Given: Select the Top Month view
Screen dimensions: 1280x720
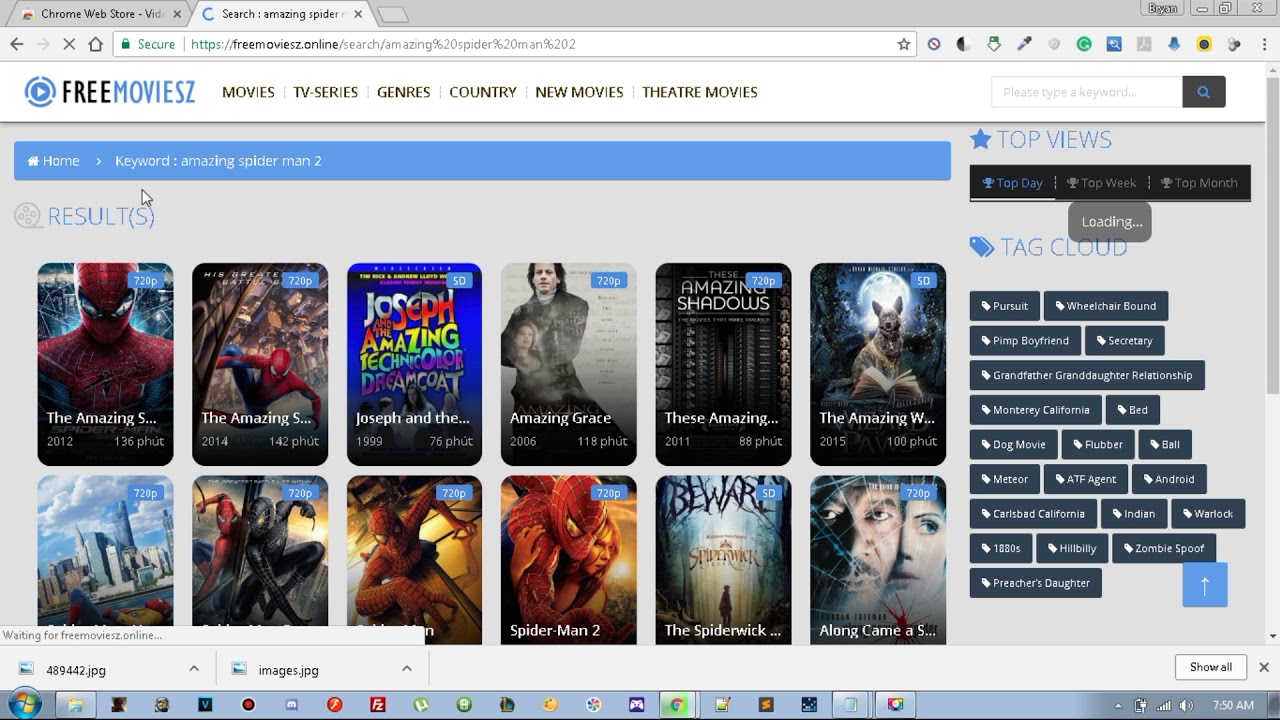Looking at the screenshot, I should [x=1199, y=182].
